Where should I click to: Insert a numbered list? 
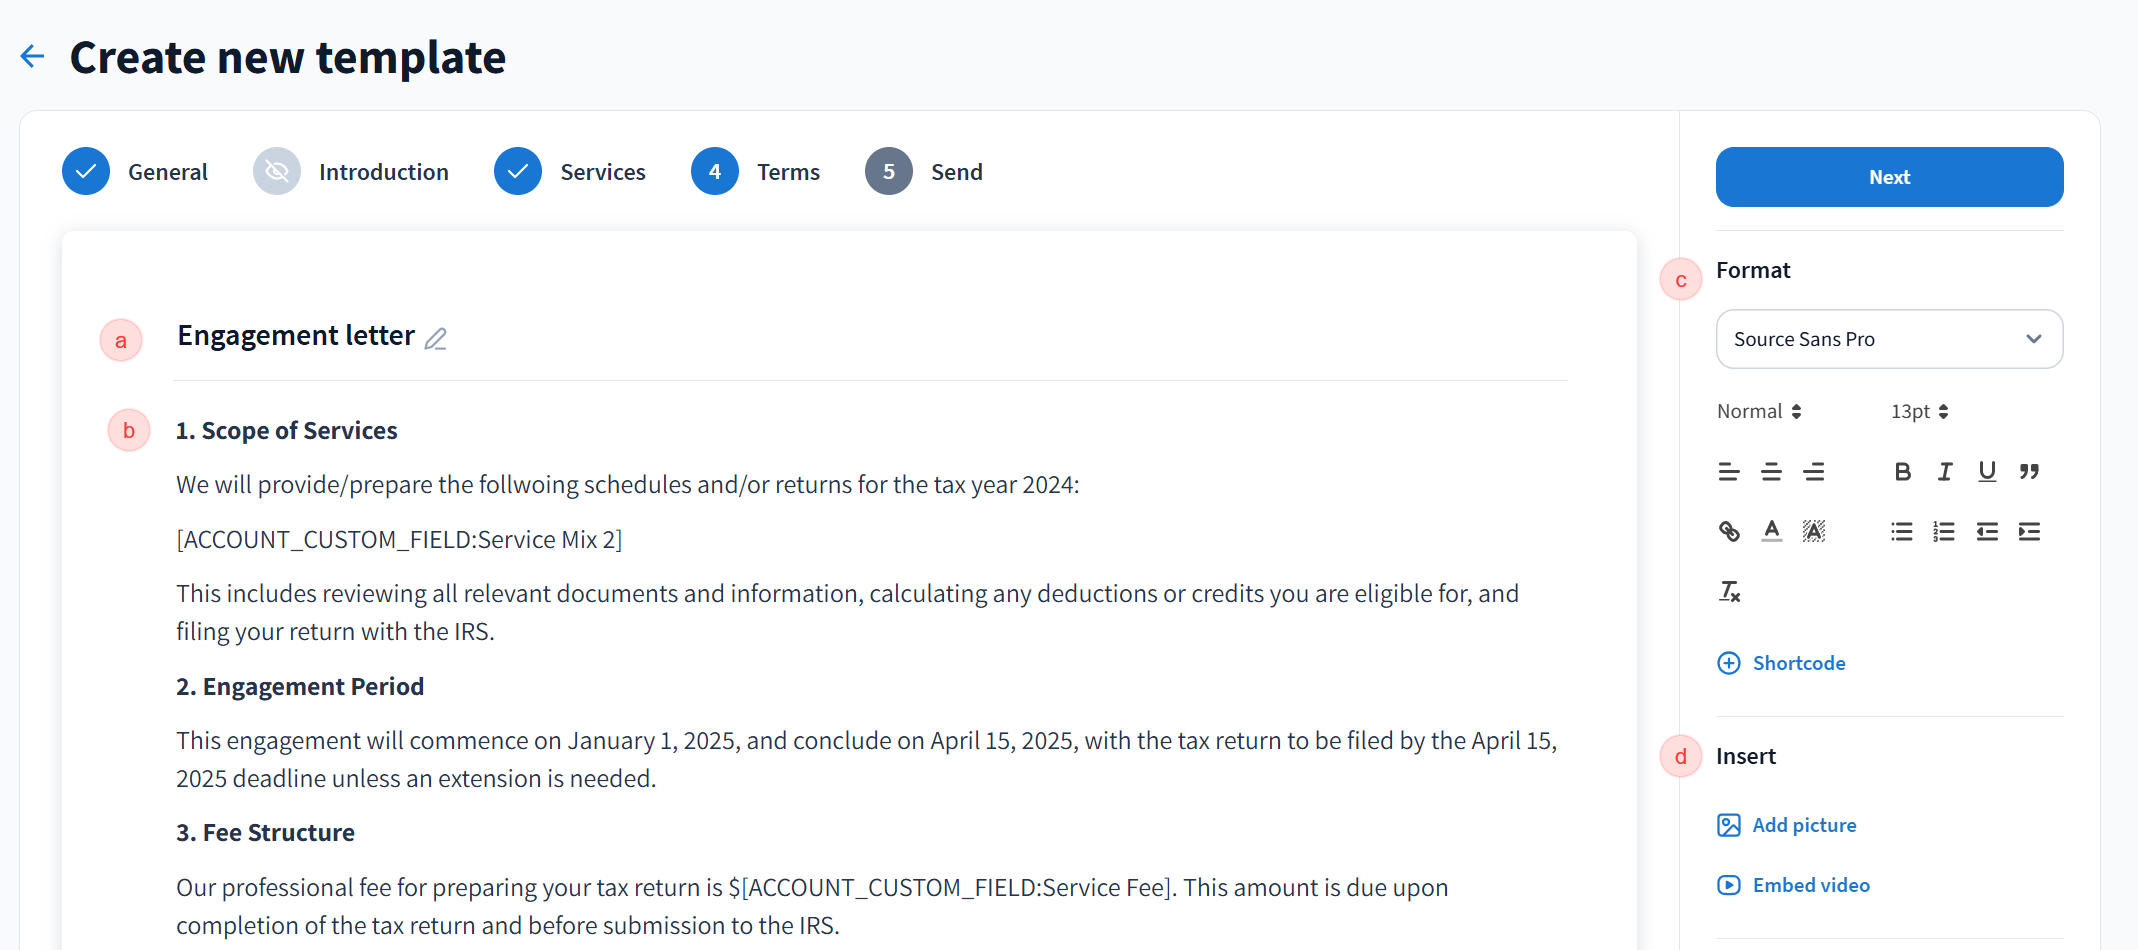1944,531
